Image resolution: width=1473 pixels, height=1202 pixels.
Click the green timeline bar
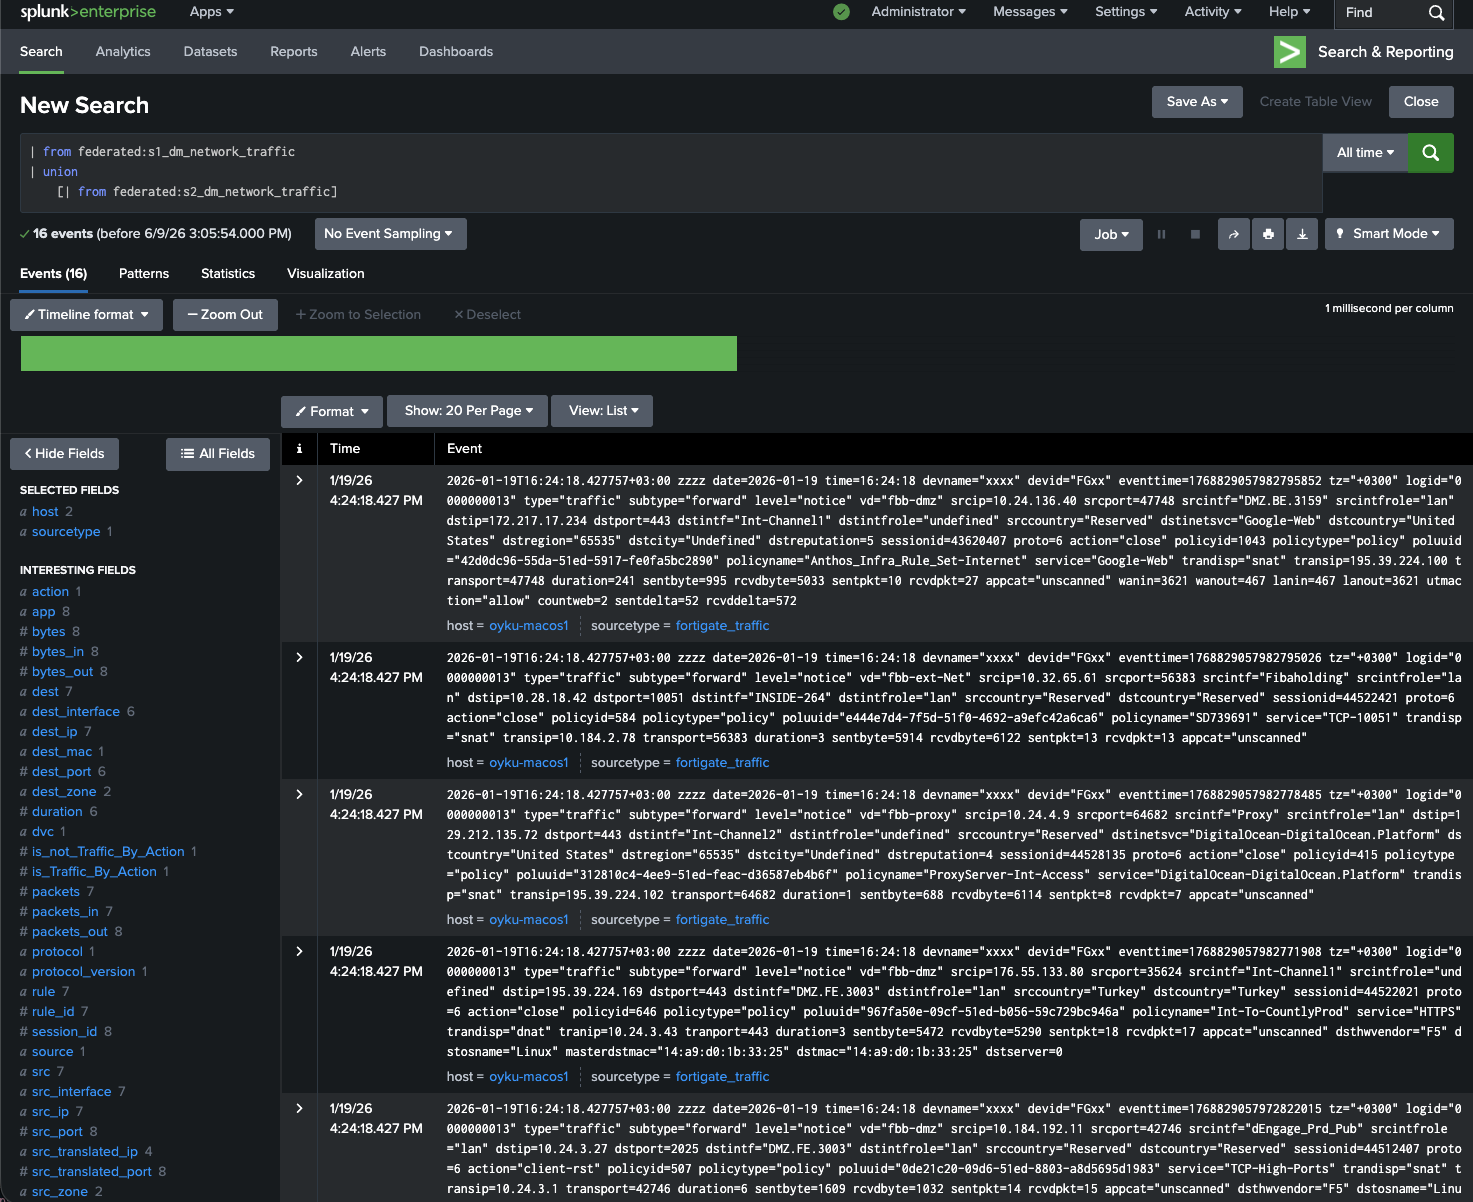379,354
